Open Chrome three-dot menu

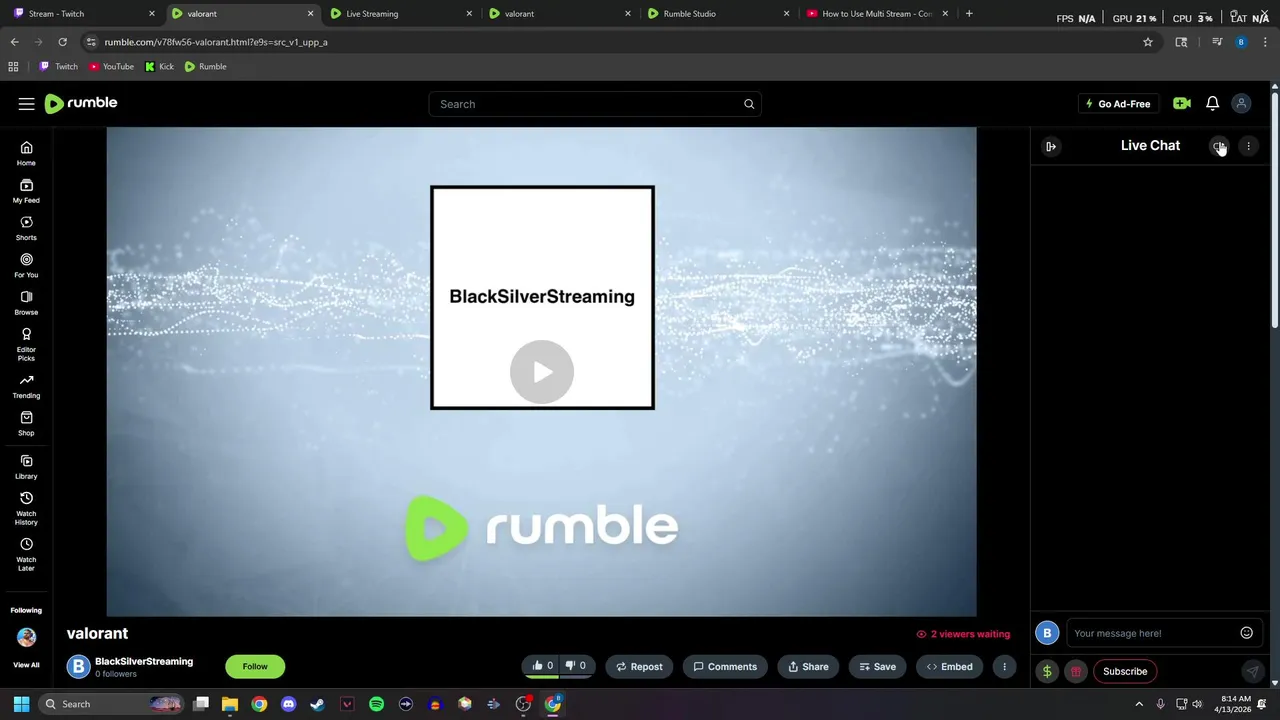tap(1265, 42)
